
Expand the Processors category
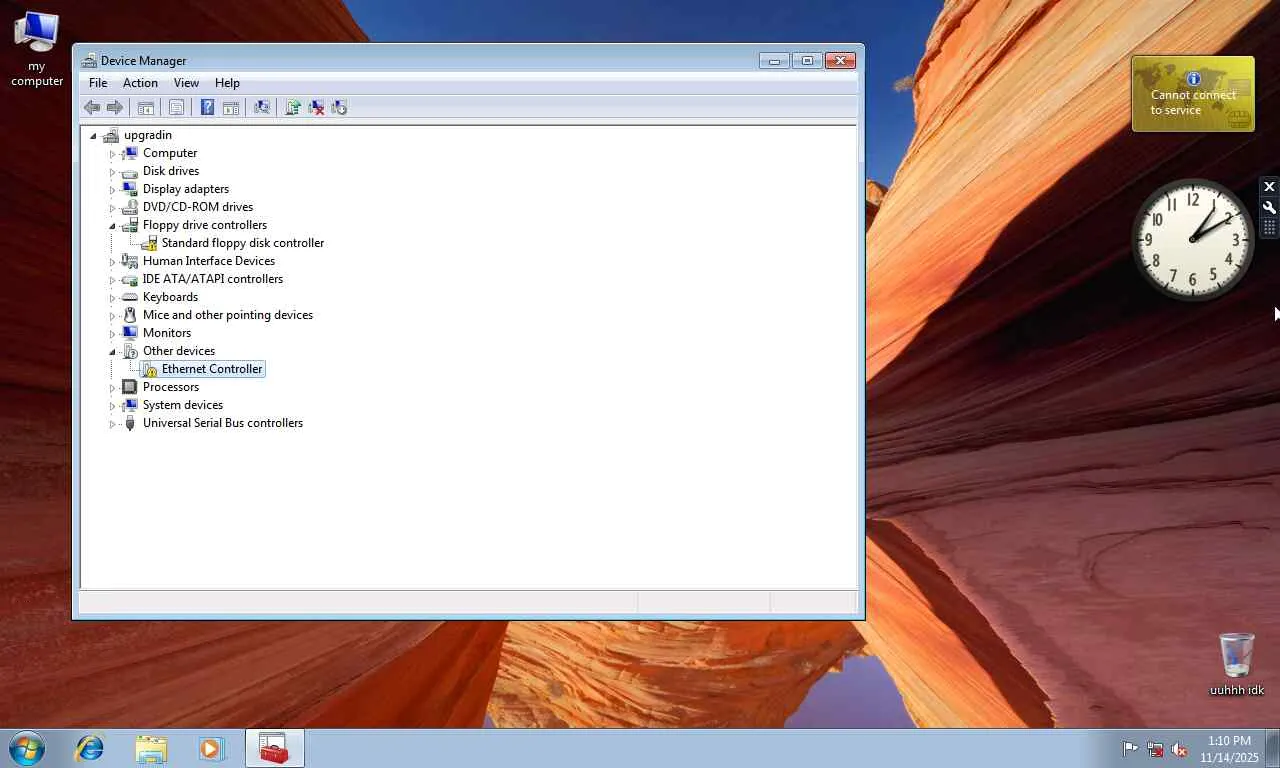[x=113, y=388]
